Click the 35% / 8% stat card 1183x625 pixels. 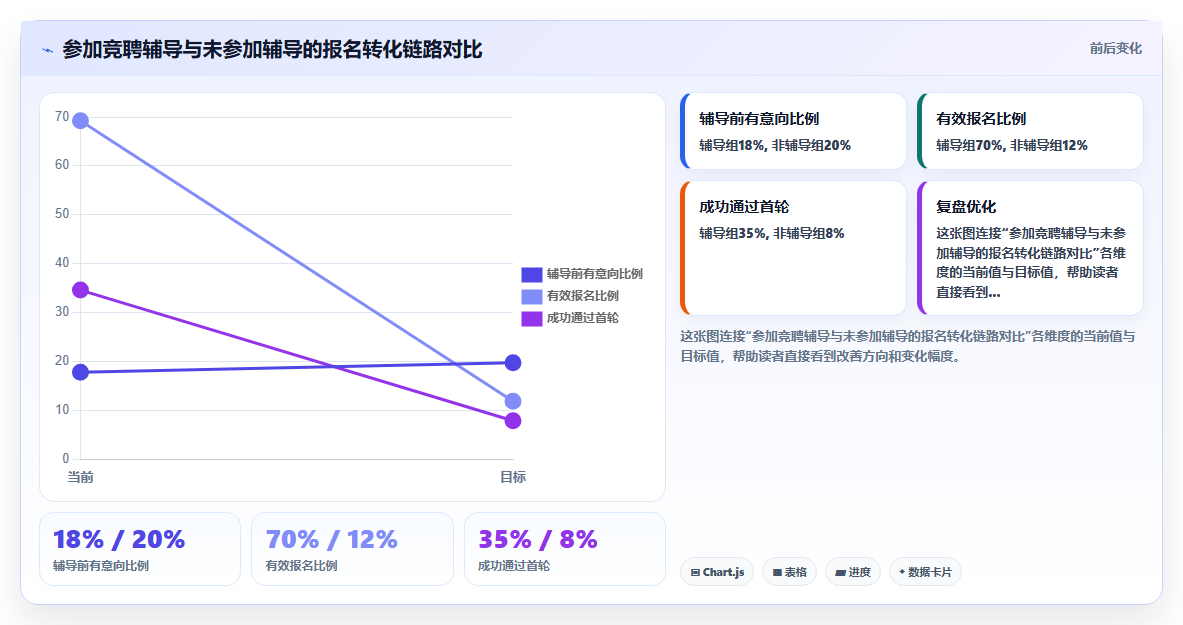(x=564, y=549)
